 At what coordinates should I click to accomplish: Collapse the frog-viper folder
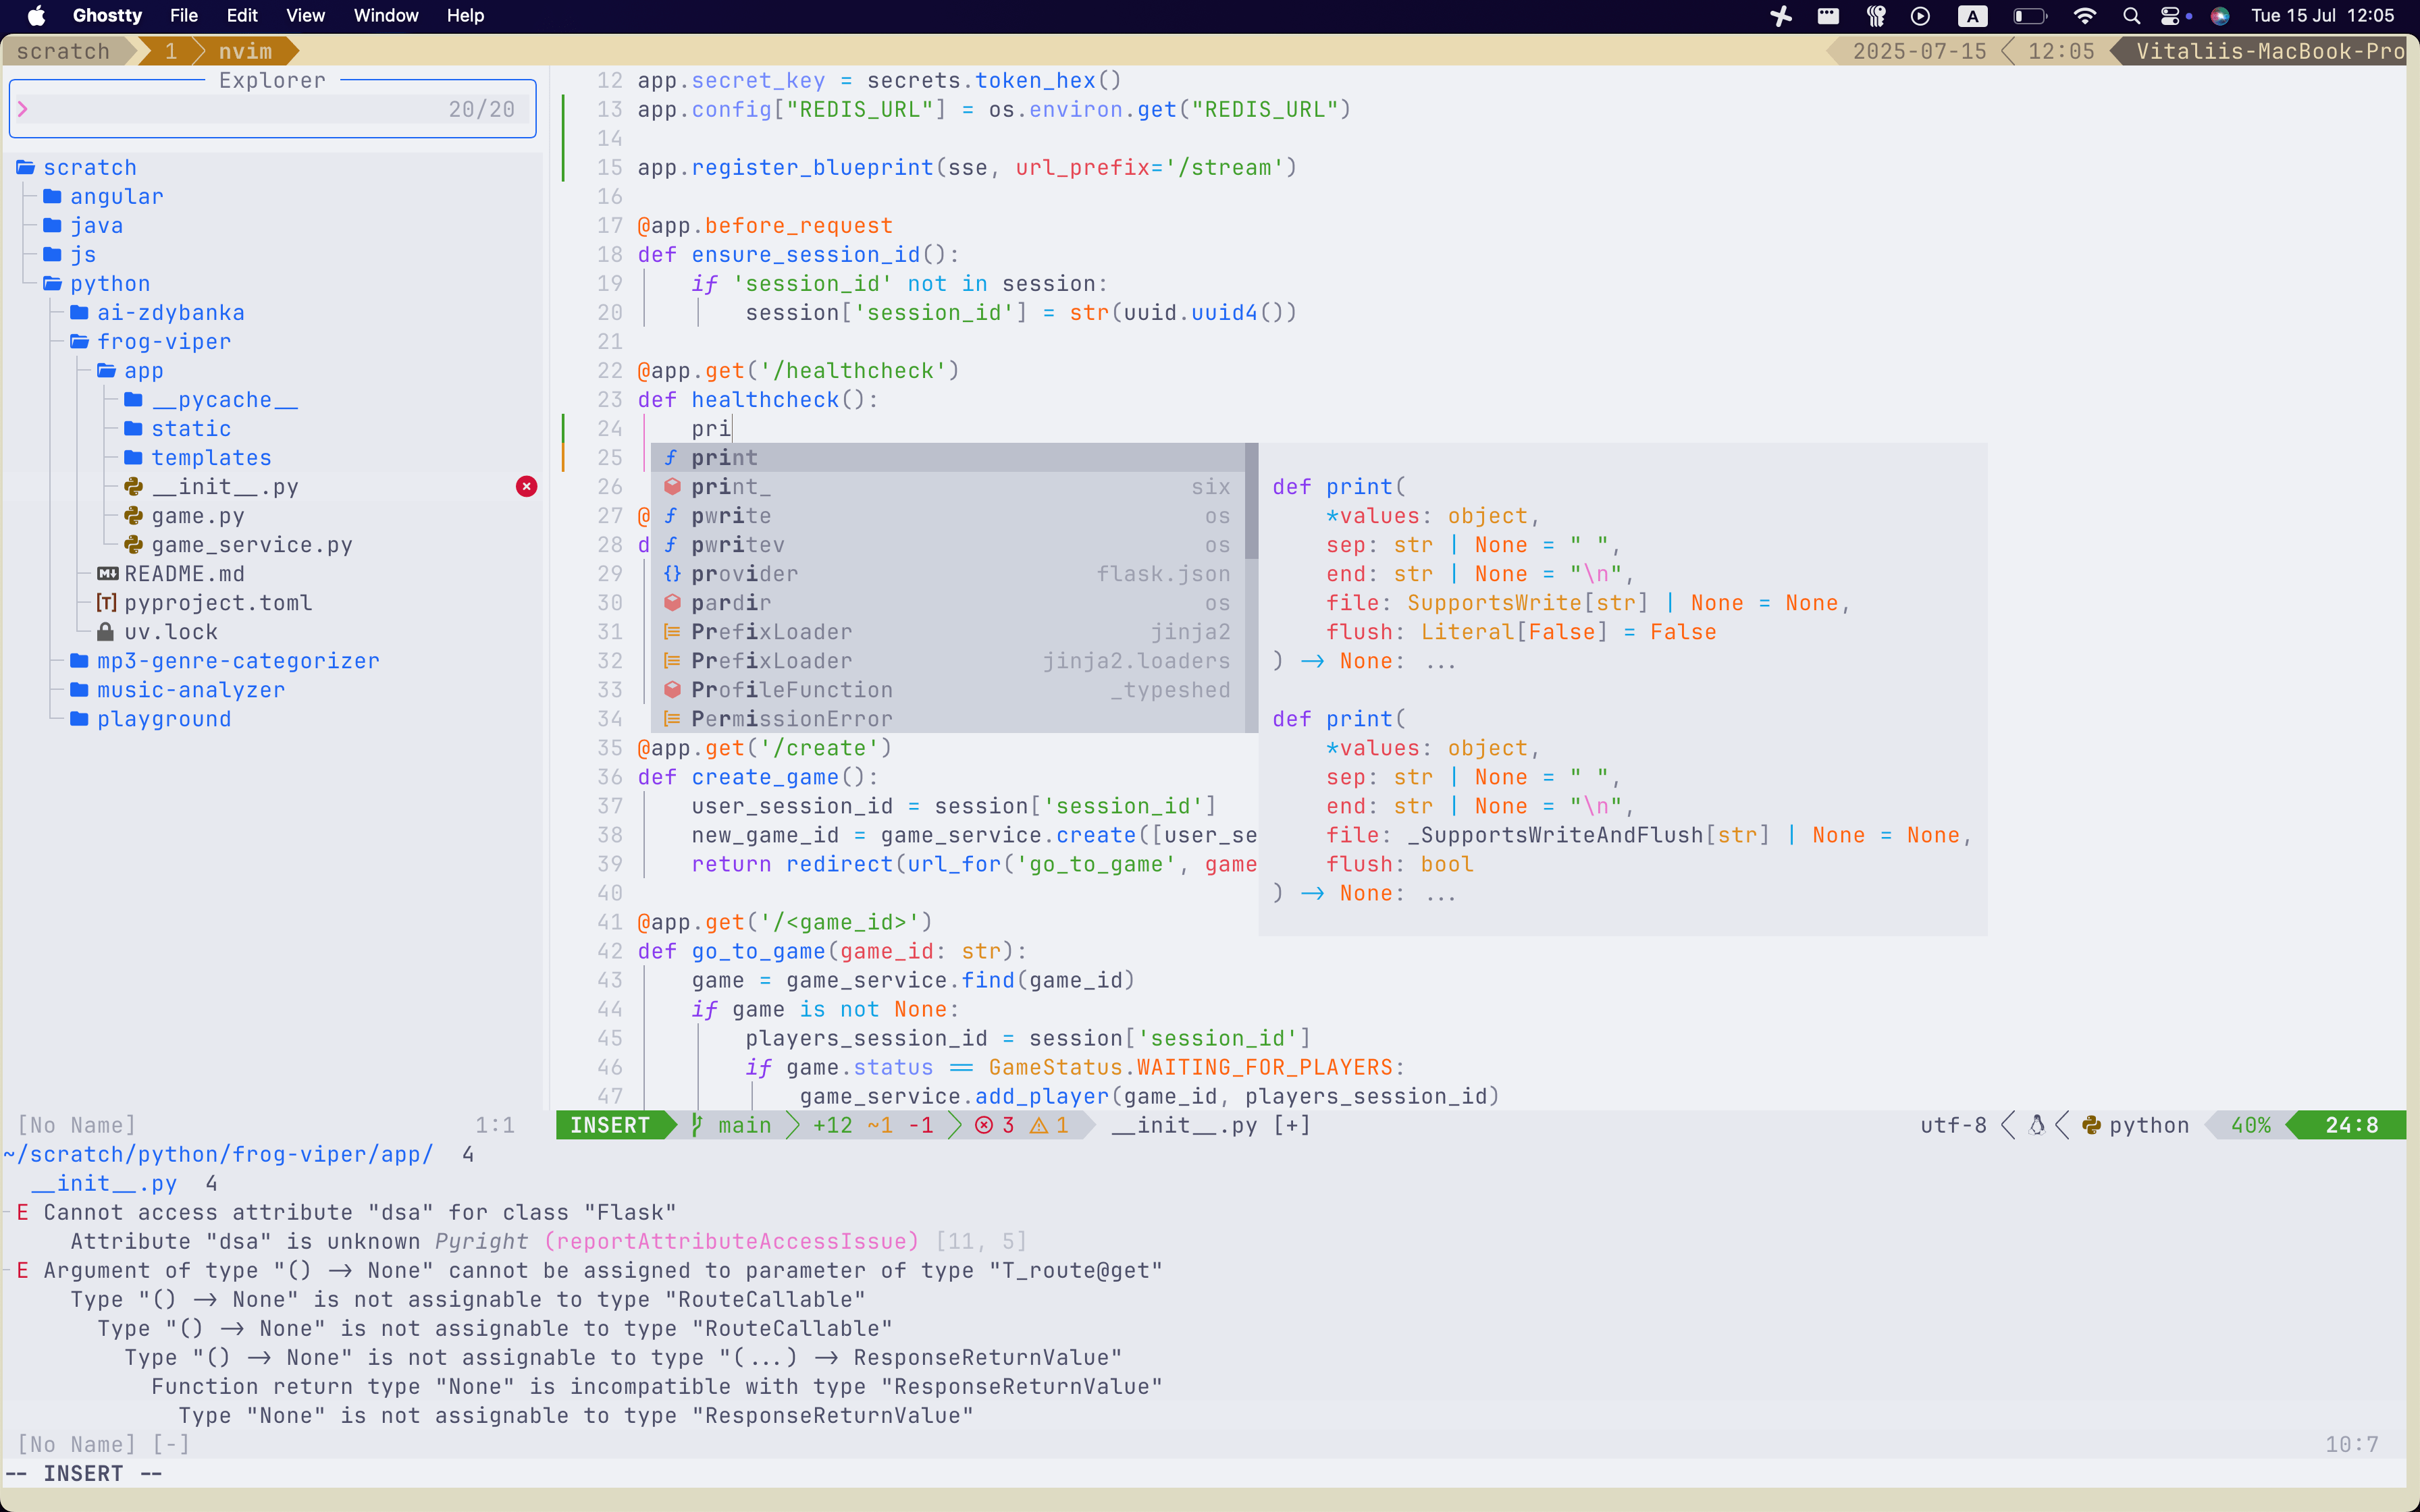163,342
